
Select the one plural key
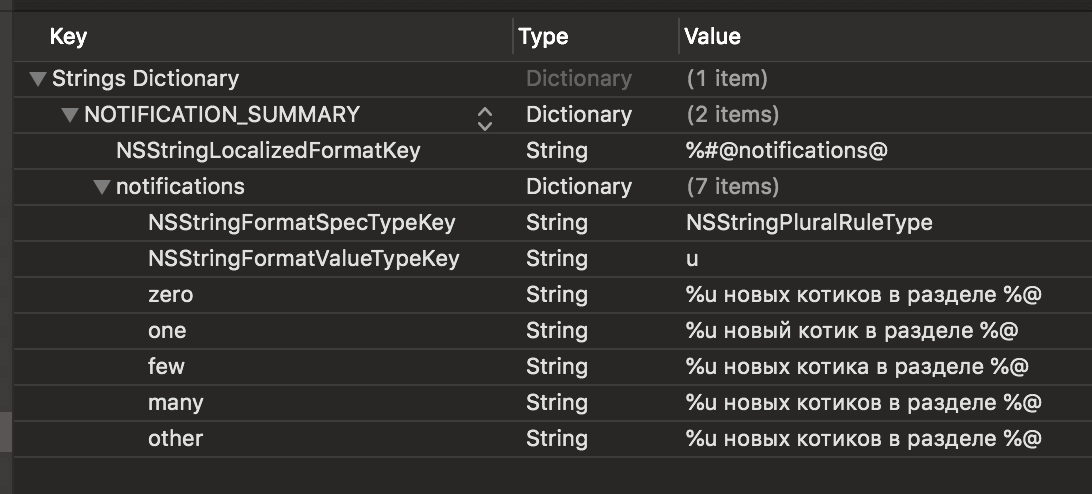tap(167, 331)
